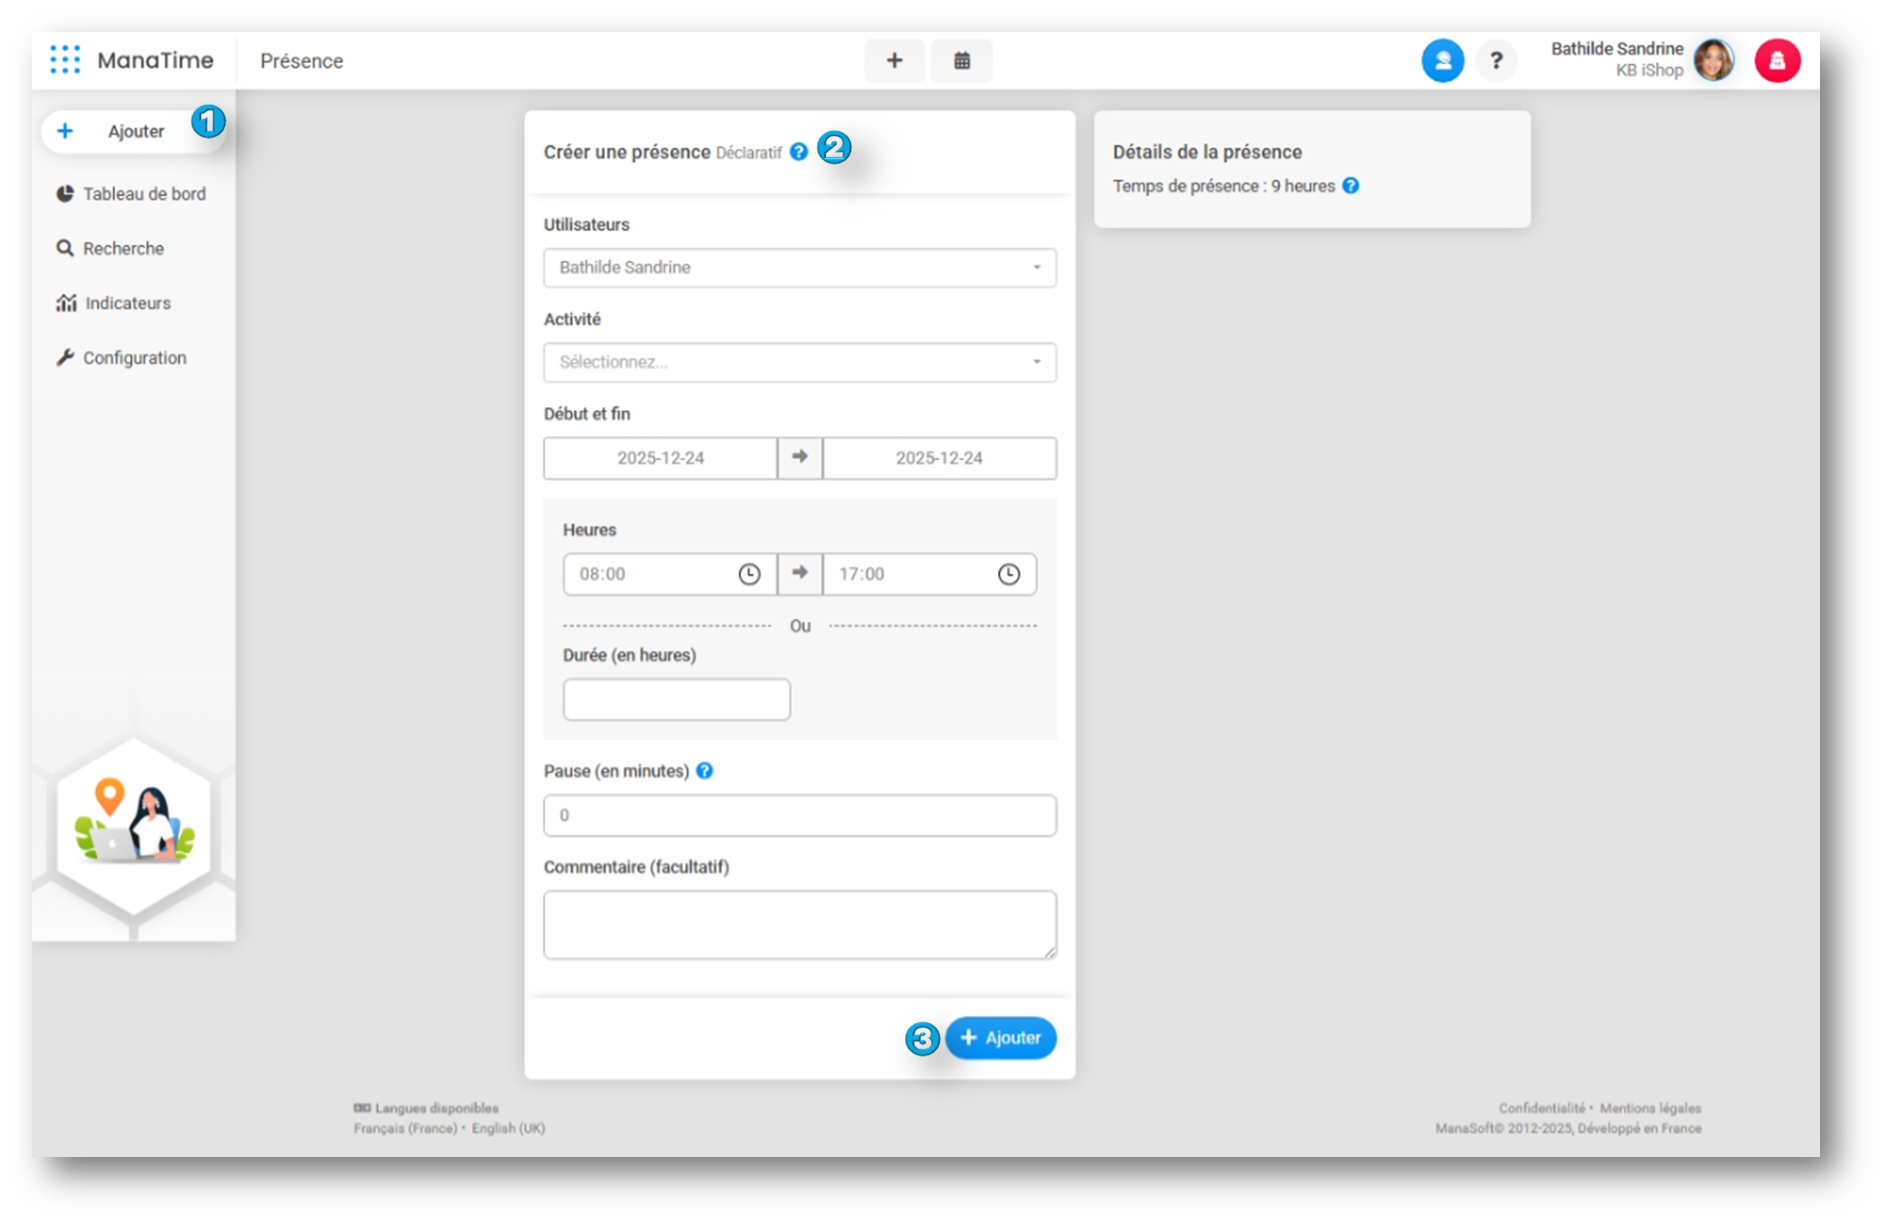Screen dimensions: 1885x1222
Task: Open the Activité Sélectionnez dropdown
Action: [799, 362]
